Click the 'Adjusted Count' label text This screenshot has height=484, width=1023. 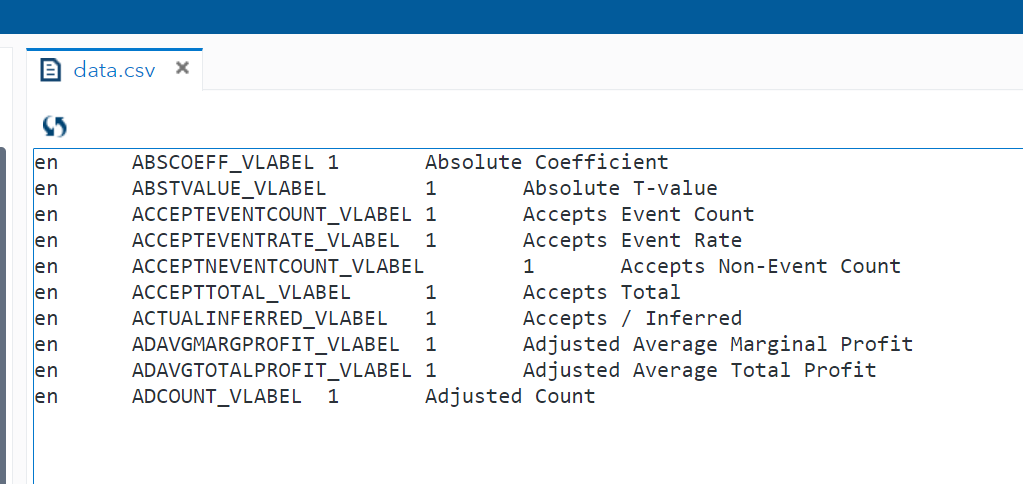pos(510,396)
